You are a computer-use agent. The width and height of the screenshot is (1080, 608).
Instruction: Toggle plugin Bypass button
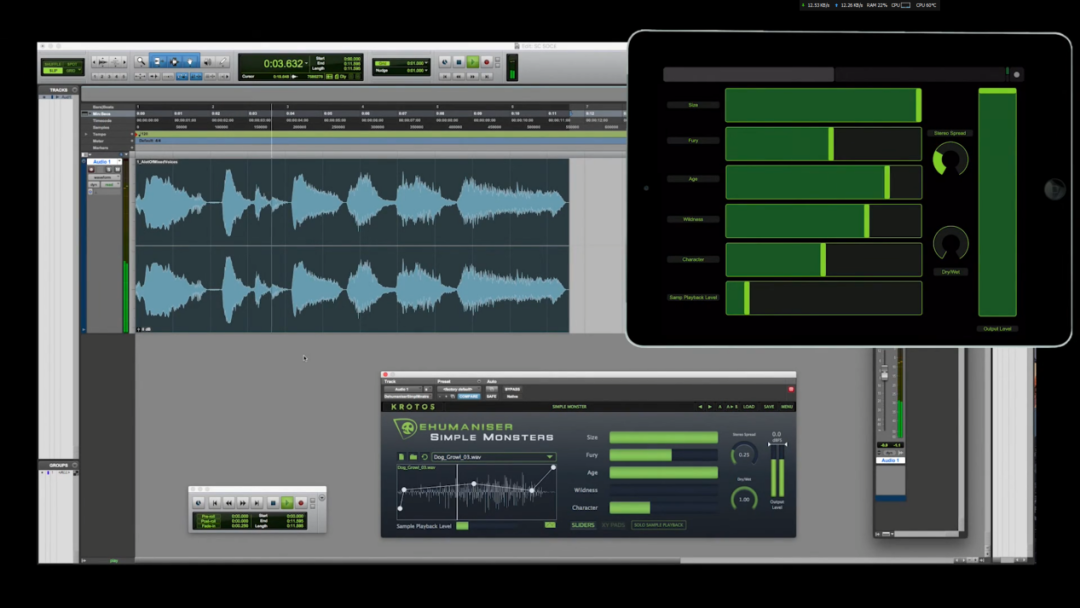tap(512, 389)
